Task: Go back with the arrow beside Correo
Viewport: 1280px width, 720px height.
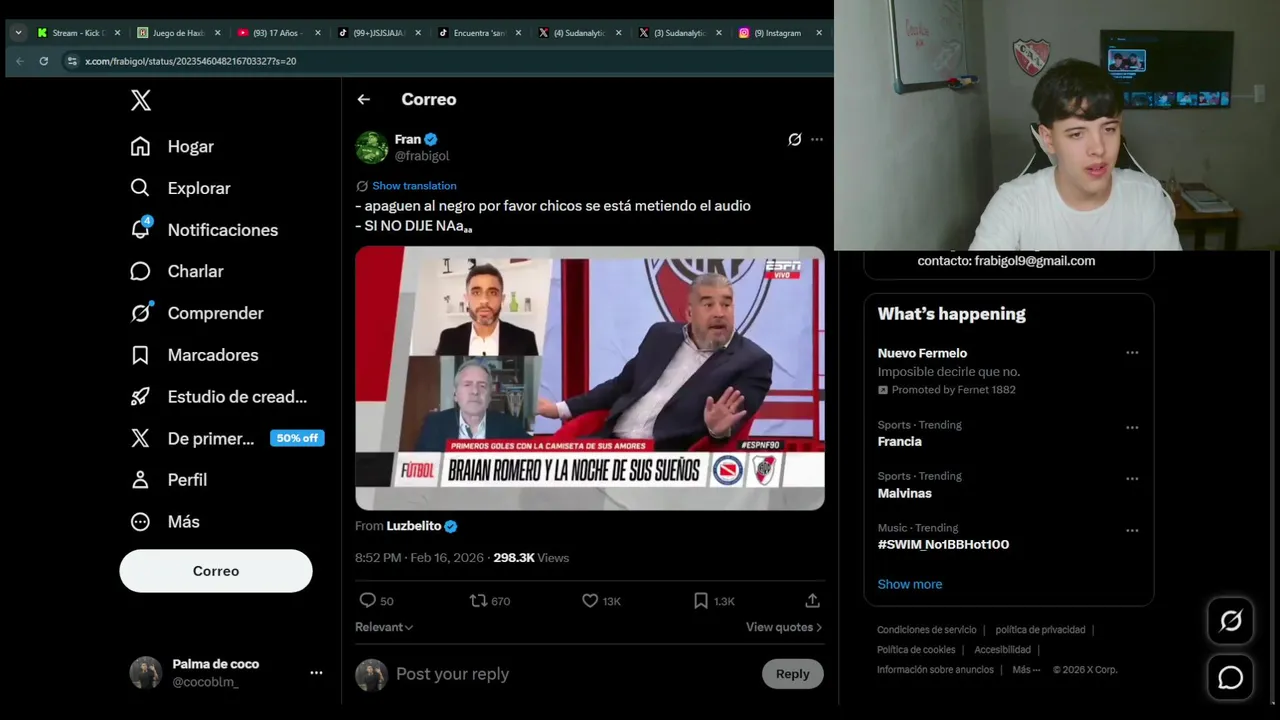Action: tap(363, 99)
